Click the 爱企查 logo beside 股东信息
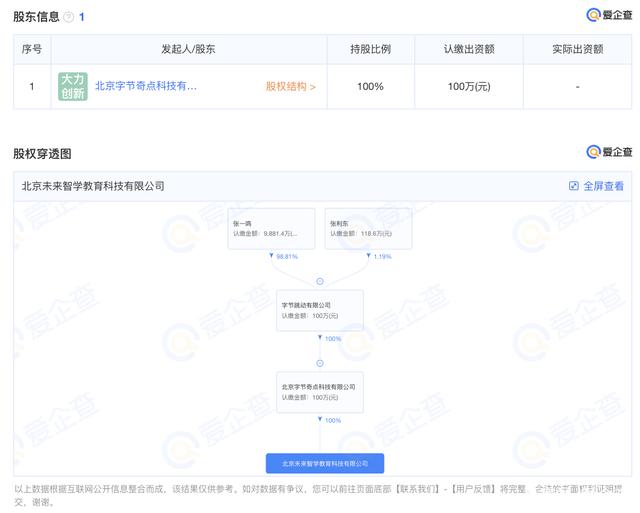 [x=609, y=15]
